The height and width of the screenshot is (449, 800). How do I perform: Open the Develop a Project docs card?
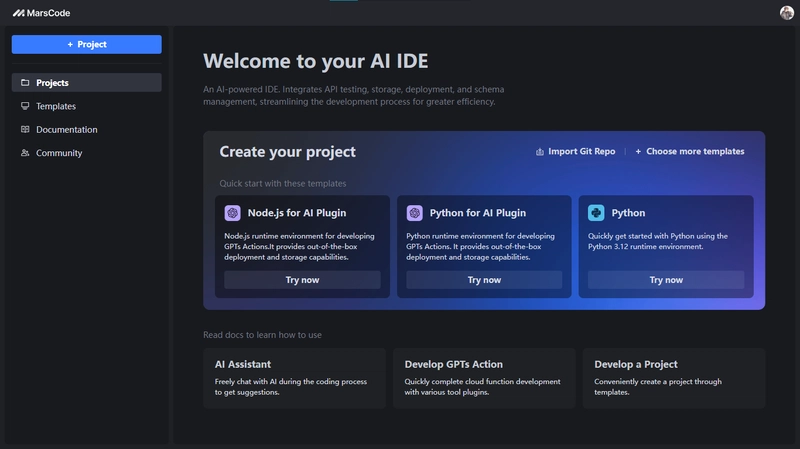(x=674, y=378)
